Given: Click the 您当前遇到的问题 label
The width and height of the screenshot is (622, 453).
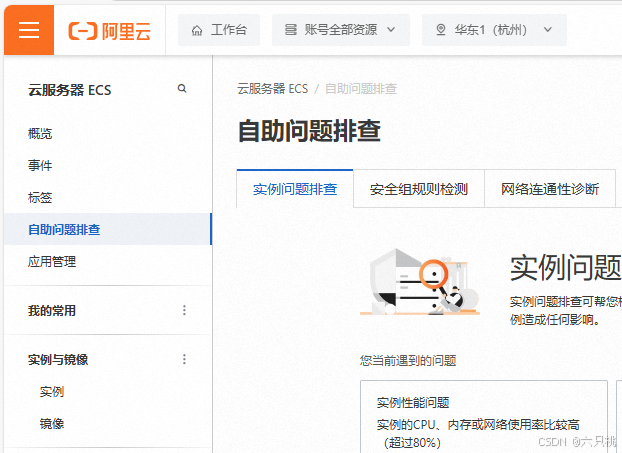Looking at the screenshot, I should click(x=408, y=361).
